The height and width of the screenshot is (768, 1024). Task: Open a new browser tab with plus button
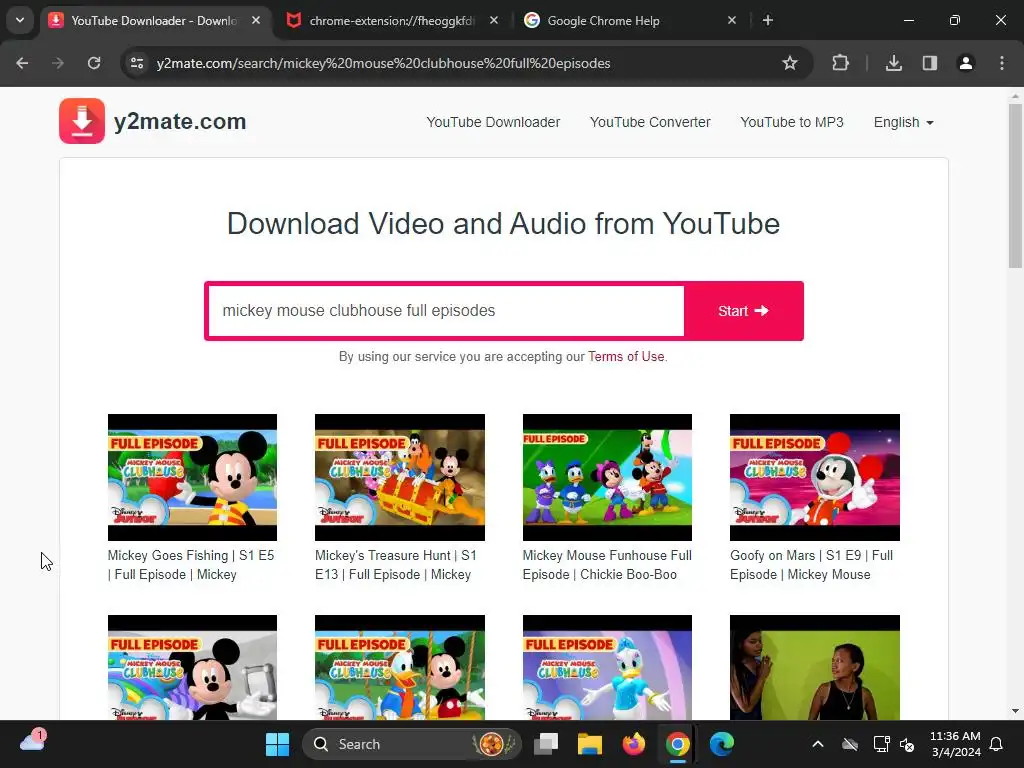coord(768,20)
